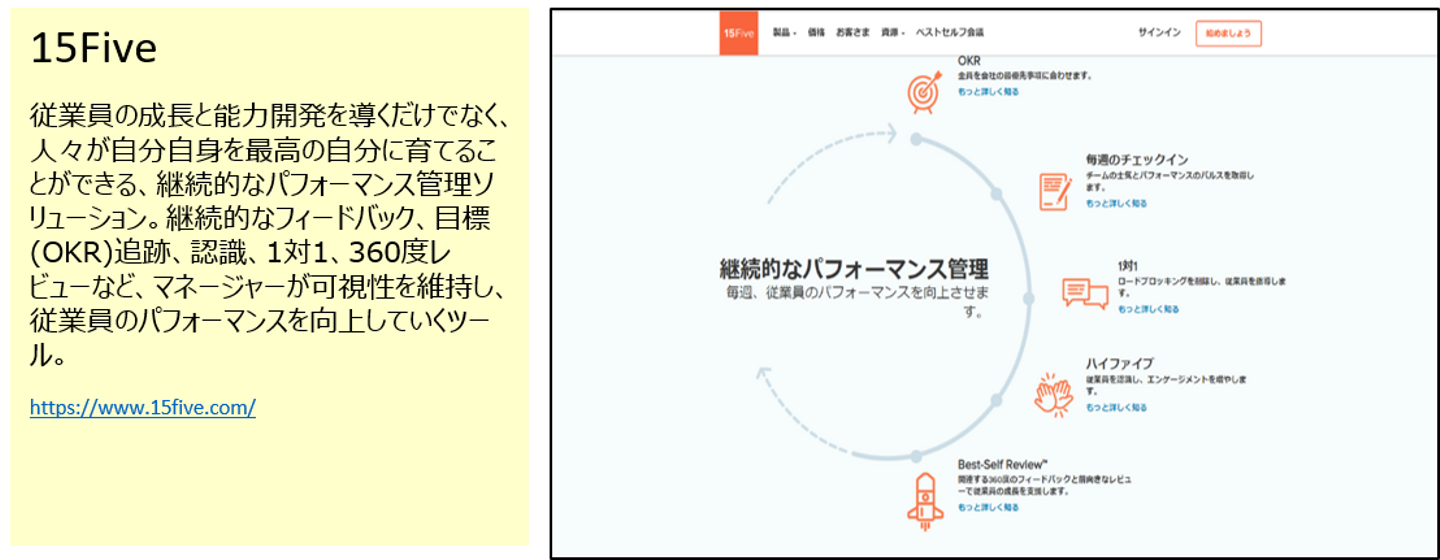This screenshot has height=560, width=1440.
Task: Click the orange 15Five logo
Action: (x=738, y=32)
